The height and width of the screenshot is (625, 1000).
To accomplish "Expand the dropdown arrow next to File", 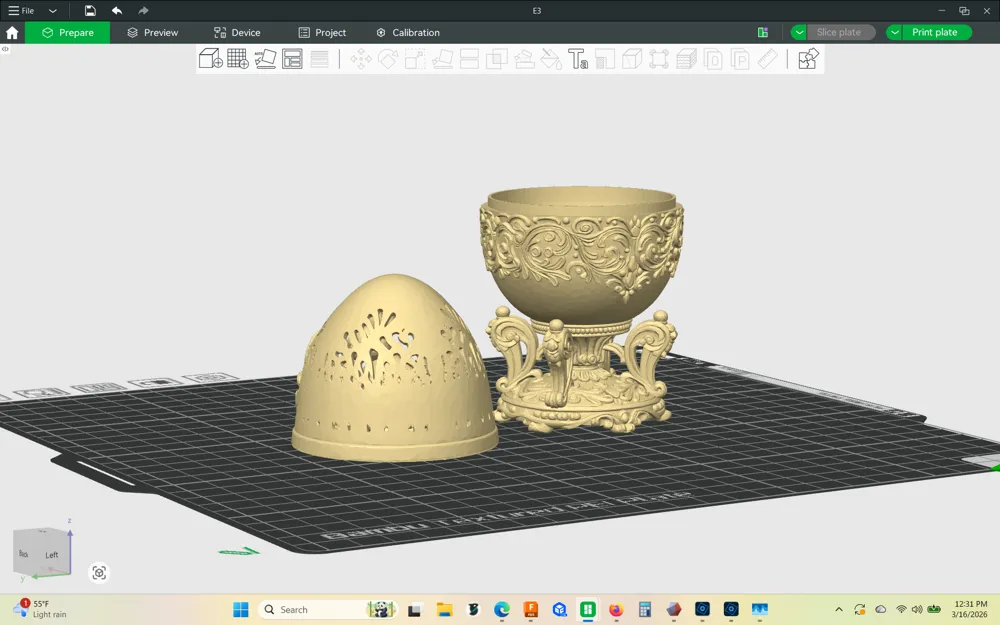I will point(53,11).
